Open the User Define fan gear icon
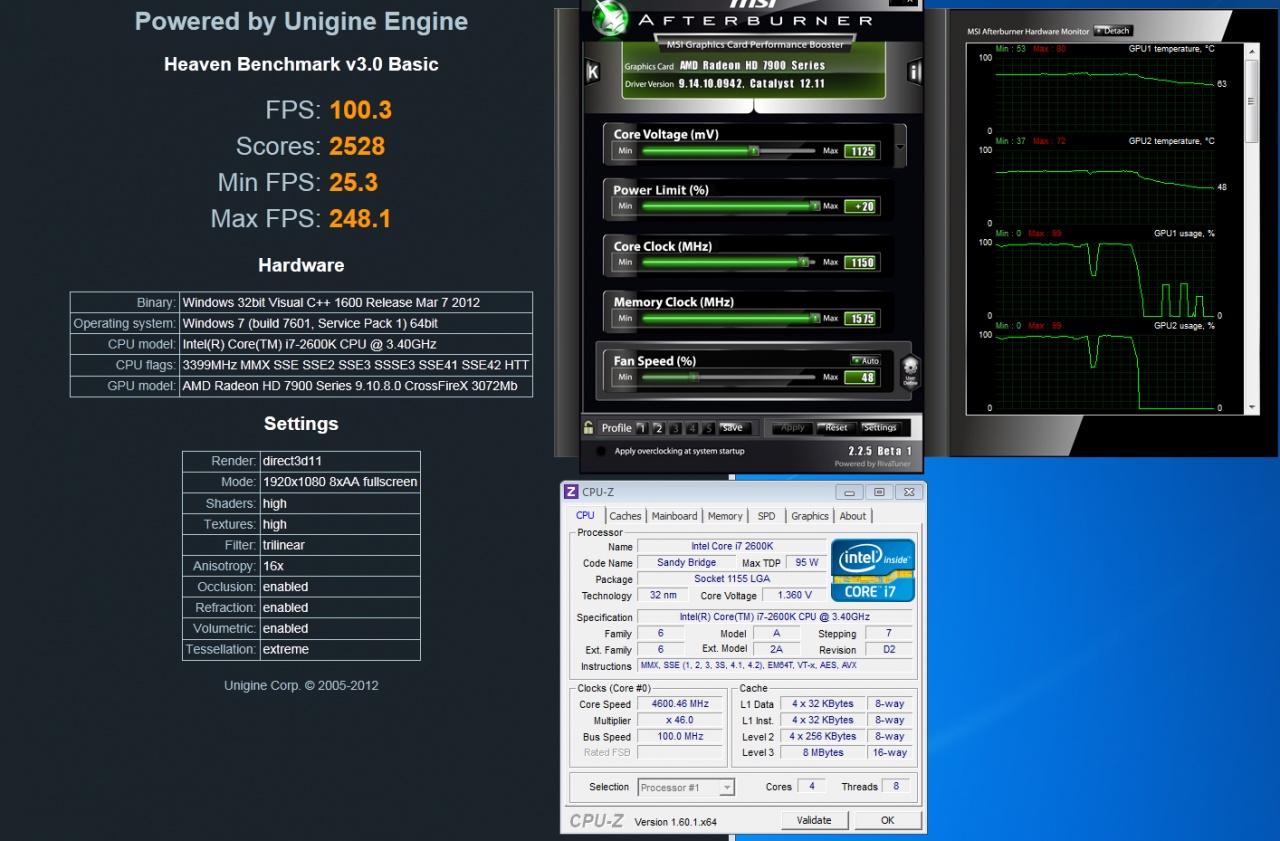The image size is (1280, 841). pyautogui.click(x=909, y=370)
